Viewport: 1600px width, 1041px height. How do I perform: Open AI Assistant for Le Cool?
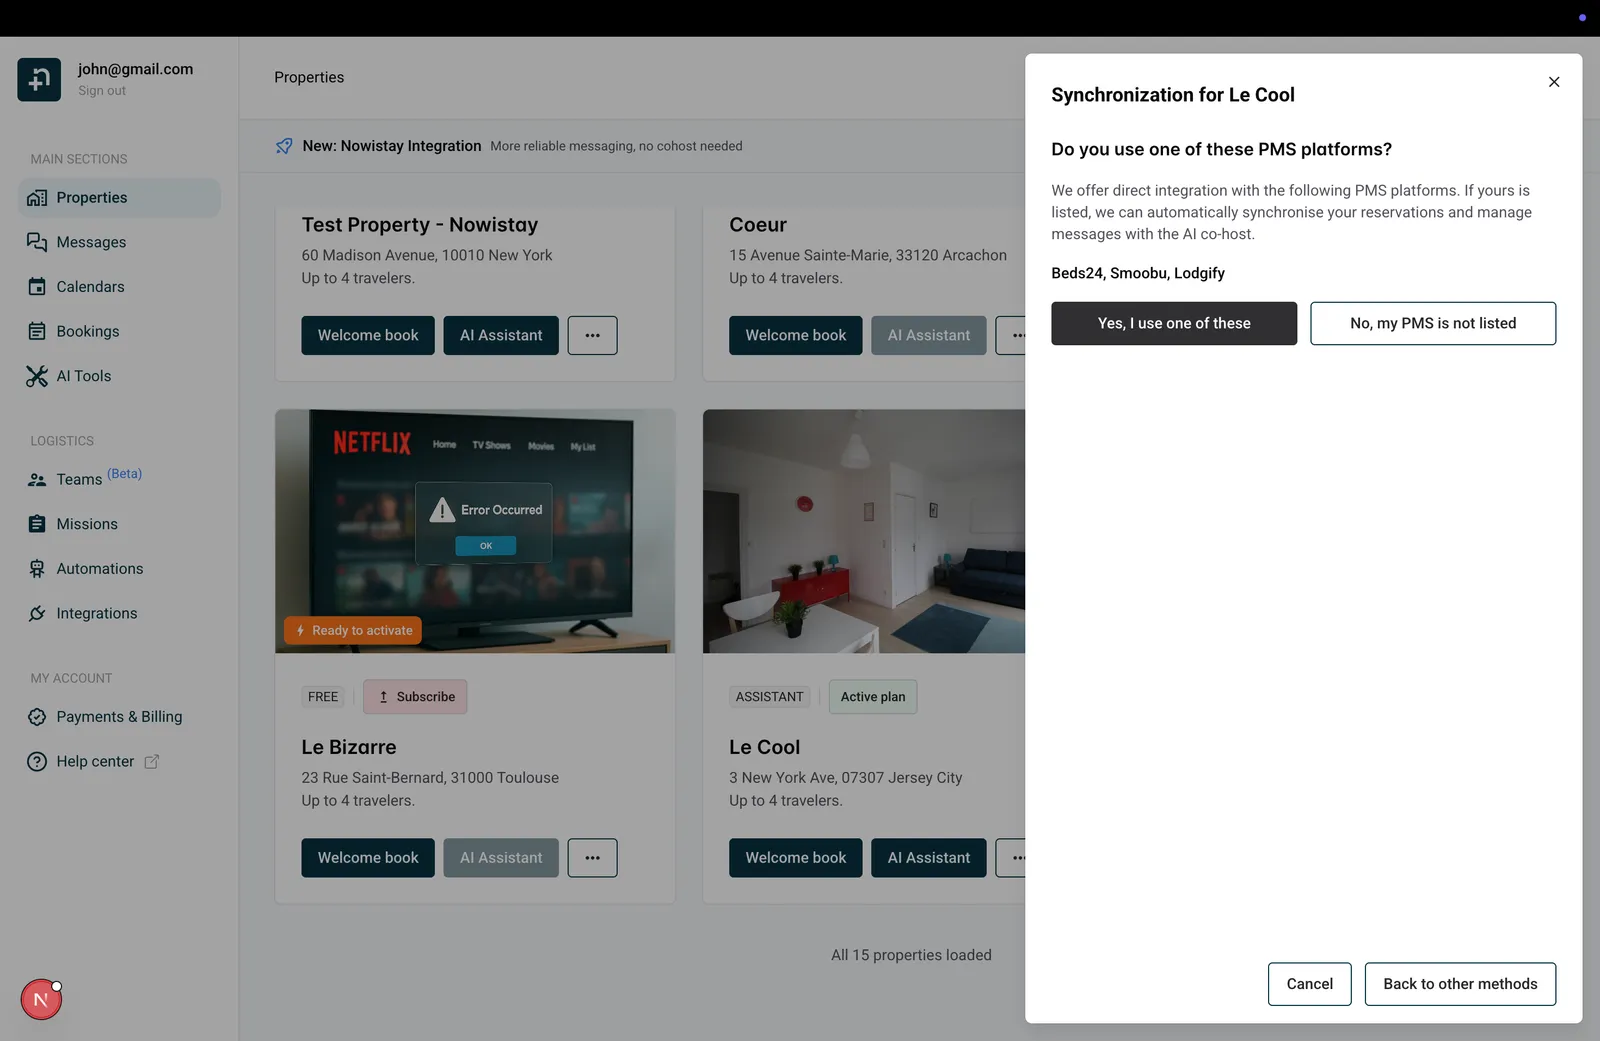click(928, 858)
